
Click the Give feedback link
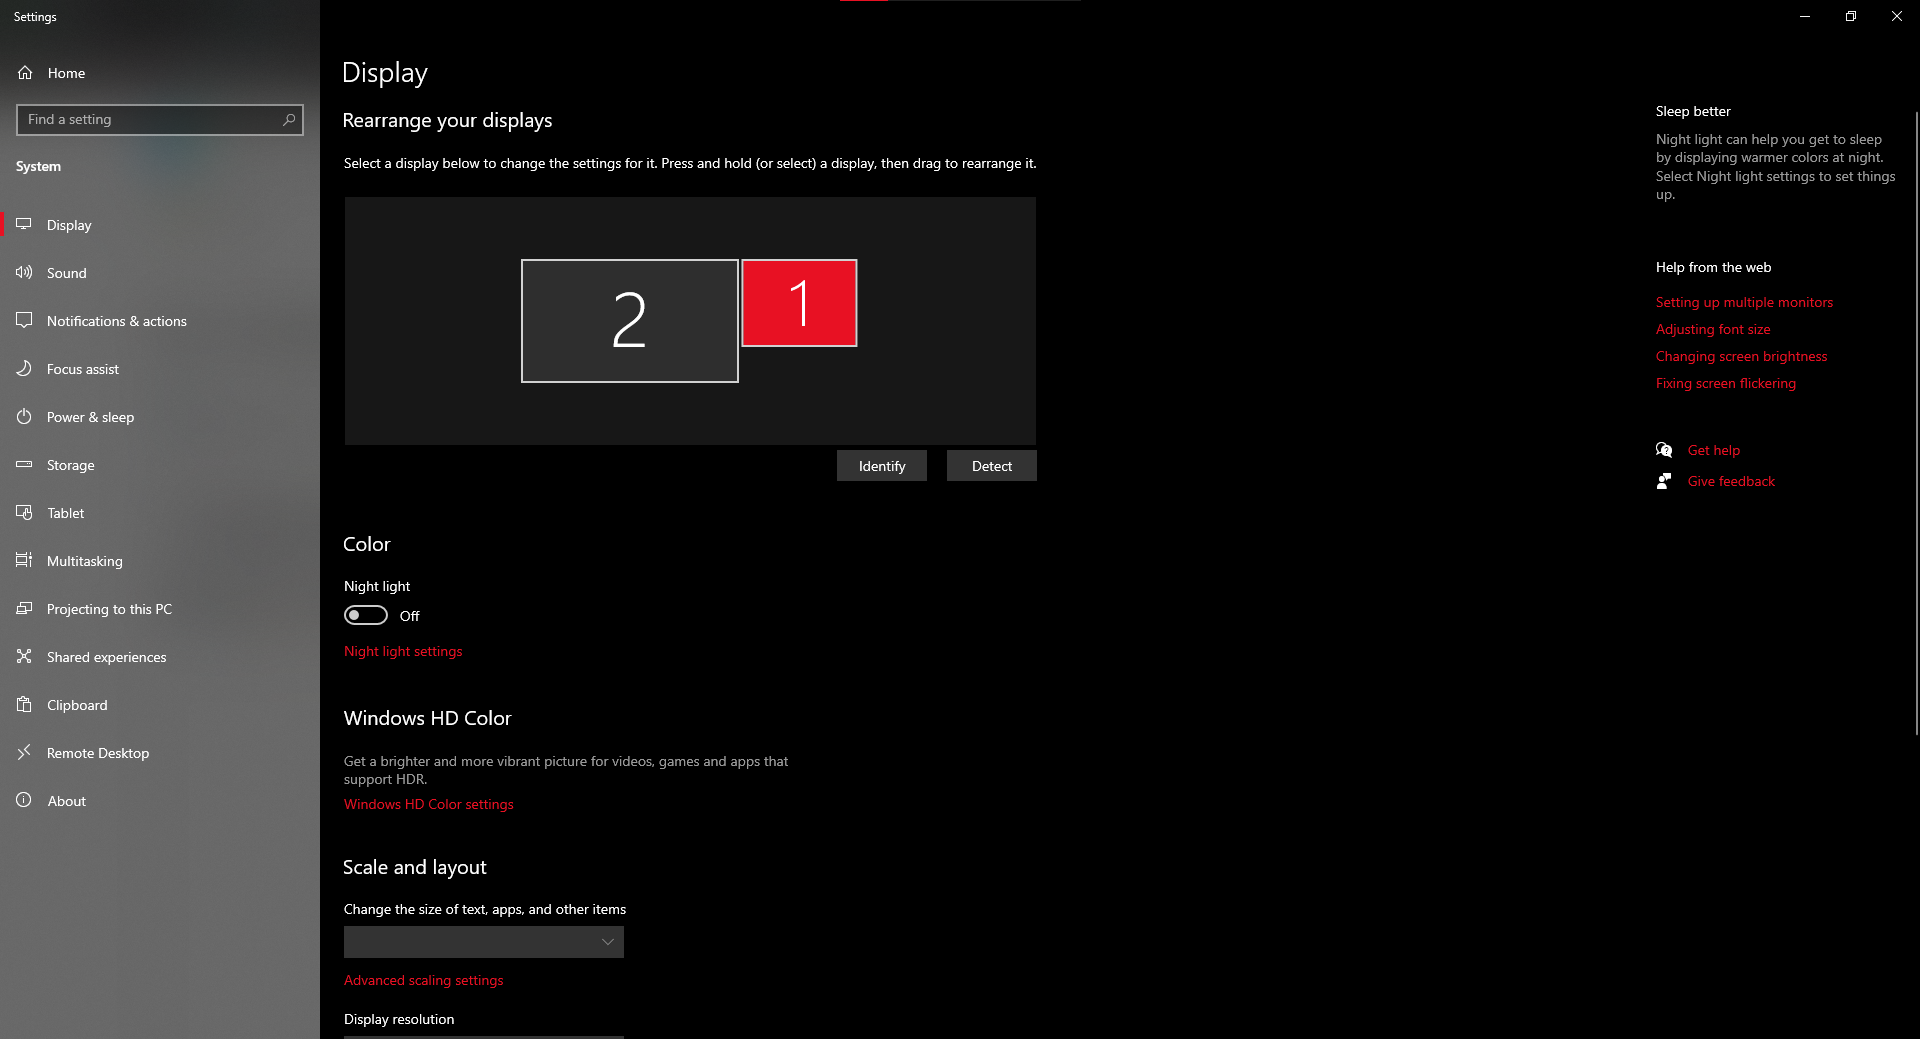coord(1731,481)
